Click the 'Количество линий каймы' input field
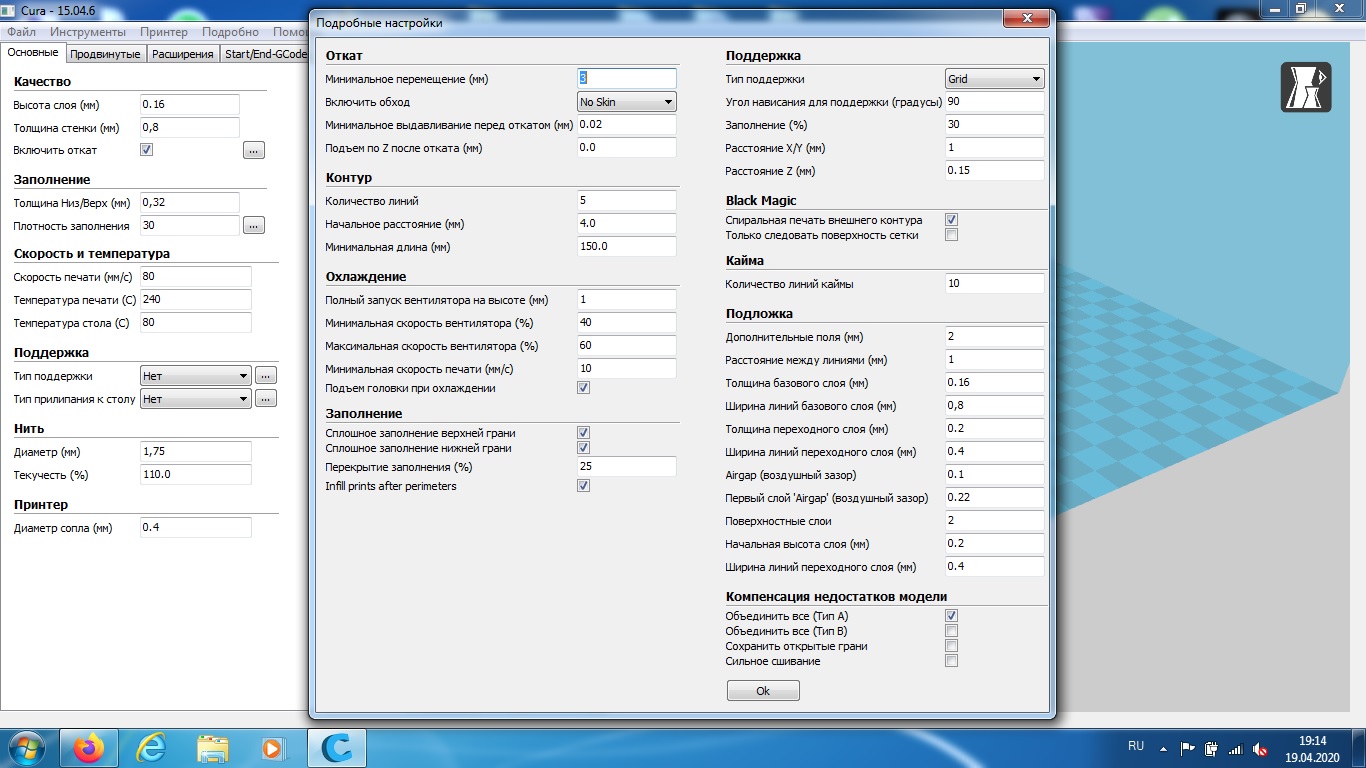The image size is (1366, 768). click(x=994, y=284)
